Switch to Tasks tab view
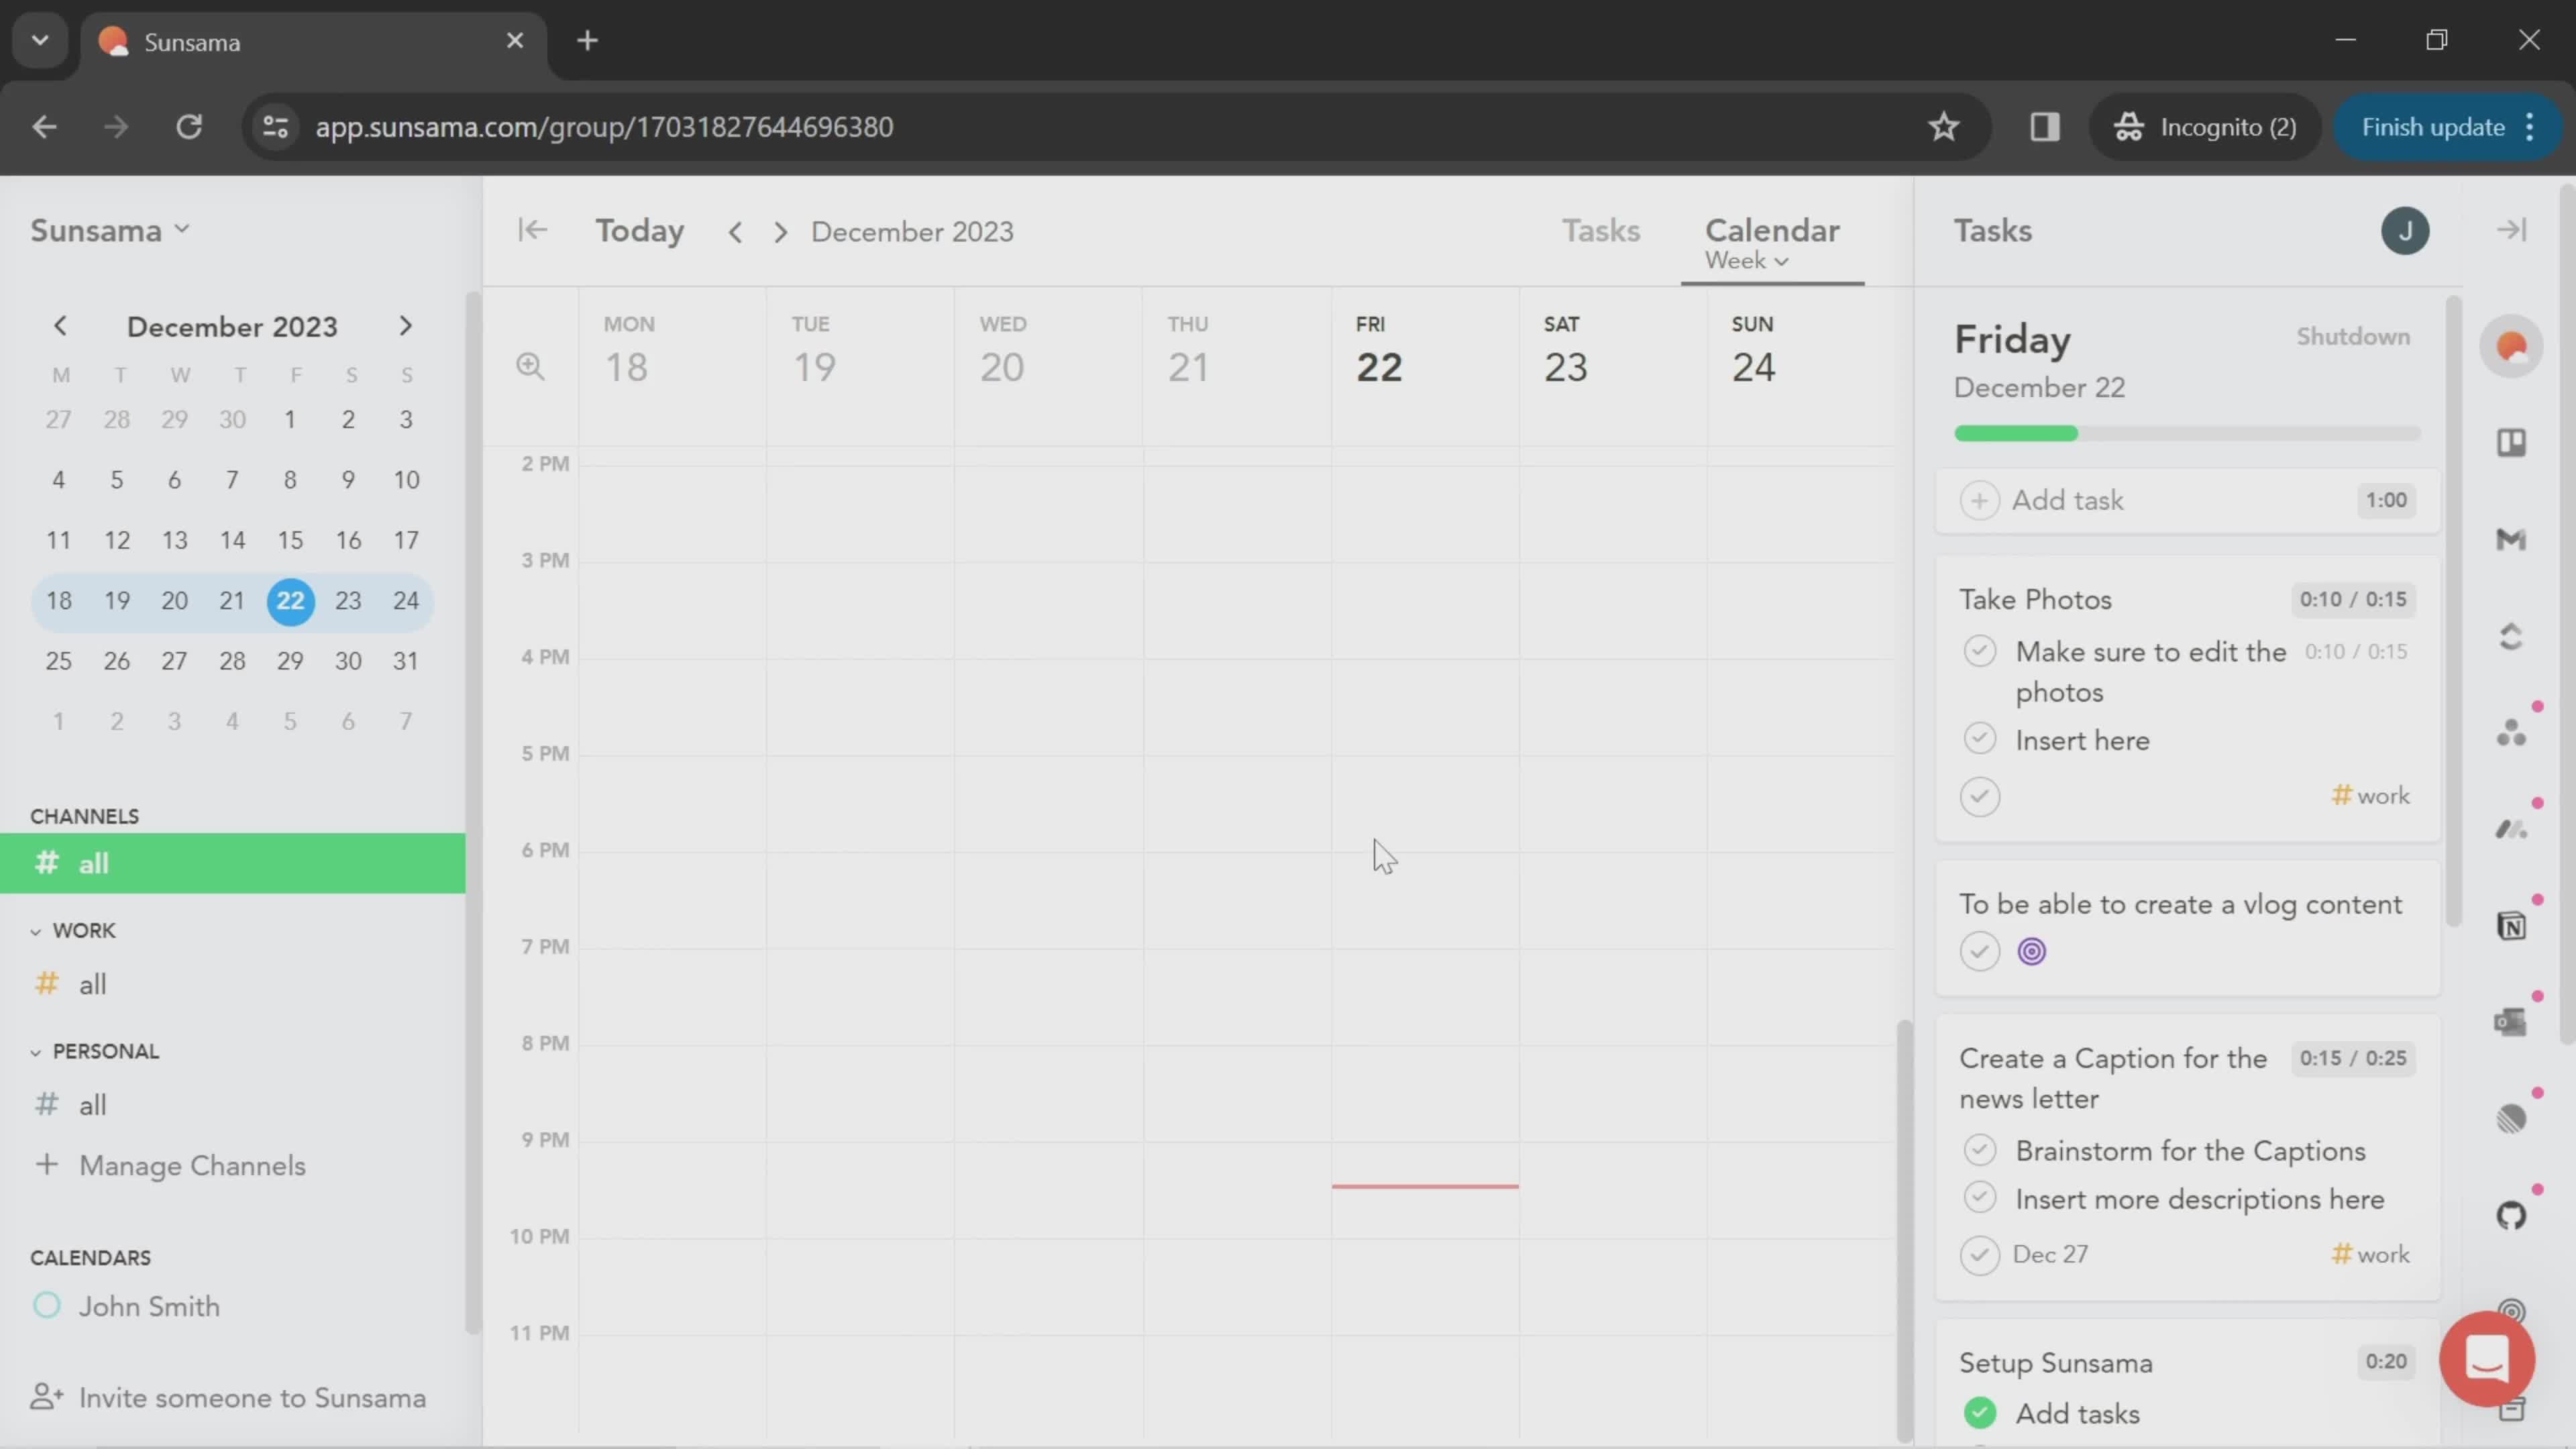Screen dimensions: 2576x1449 [1599, 230]
